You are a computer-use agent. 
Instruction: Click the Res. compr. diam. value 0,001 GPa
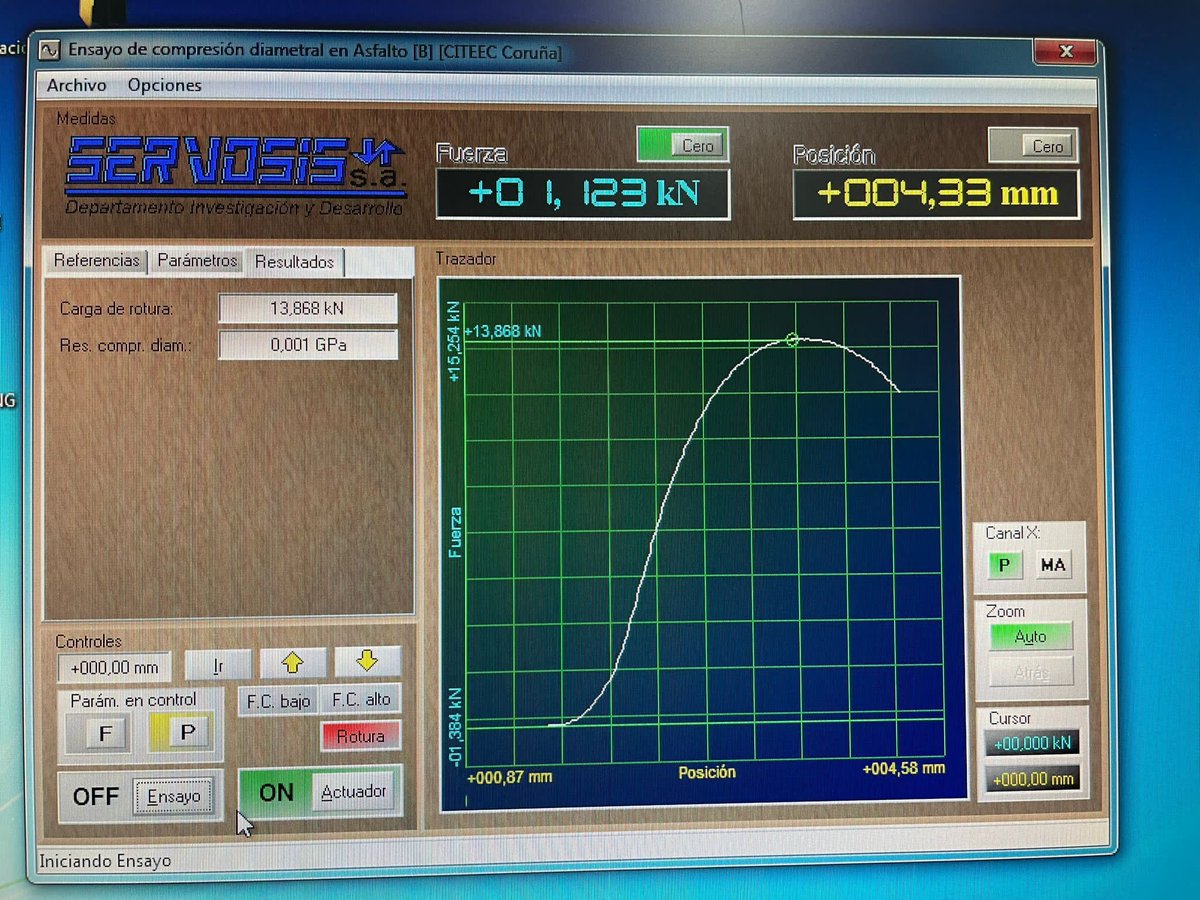click(x=307, y=346)
